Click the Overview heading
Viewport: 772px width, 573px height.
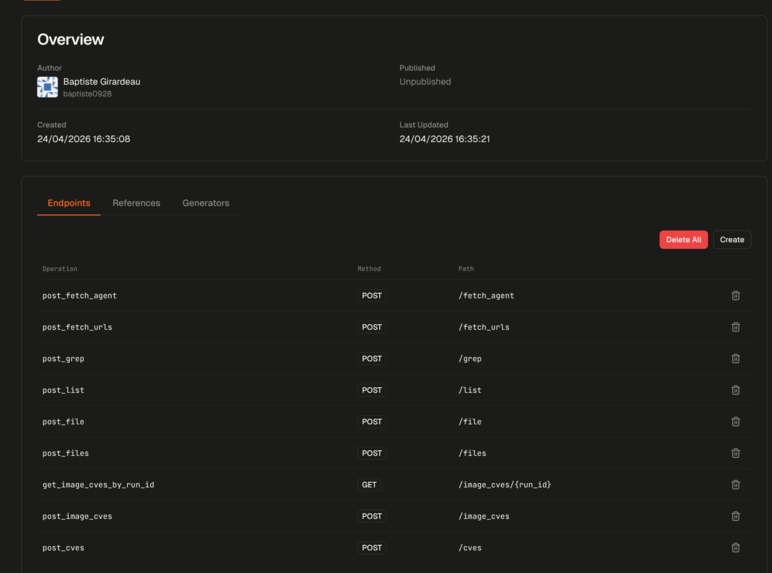70,39
